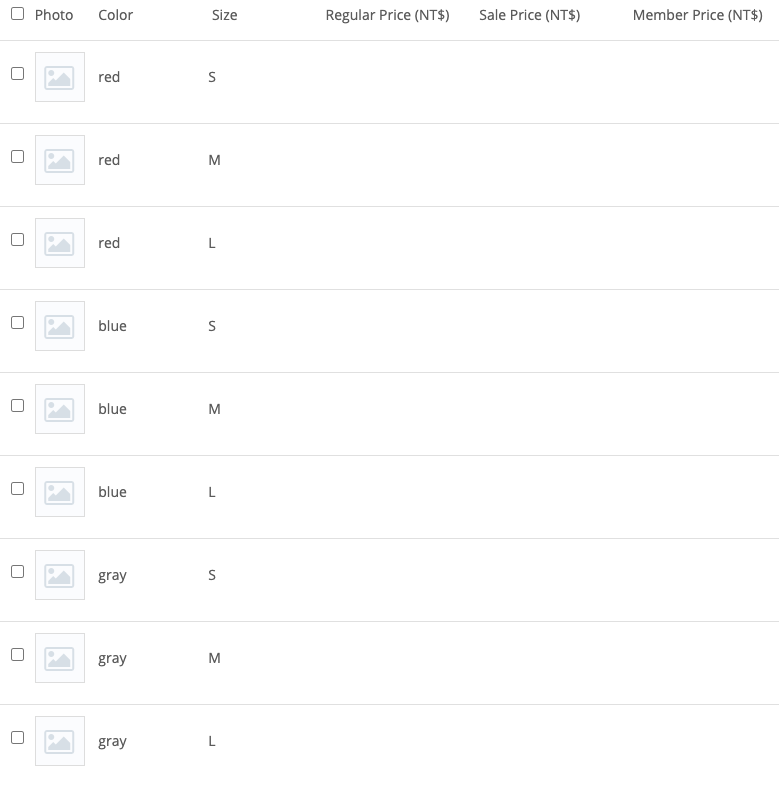779x799 pixels.
Task: Select the red L variant checkbox
Action: tap(17, 239)
